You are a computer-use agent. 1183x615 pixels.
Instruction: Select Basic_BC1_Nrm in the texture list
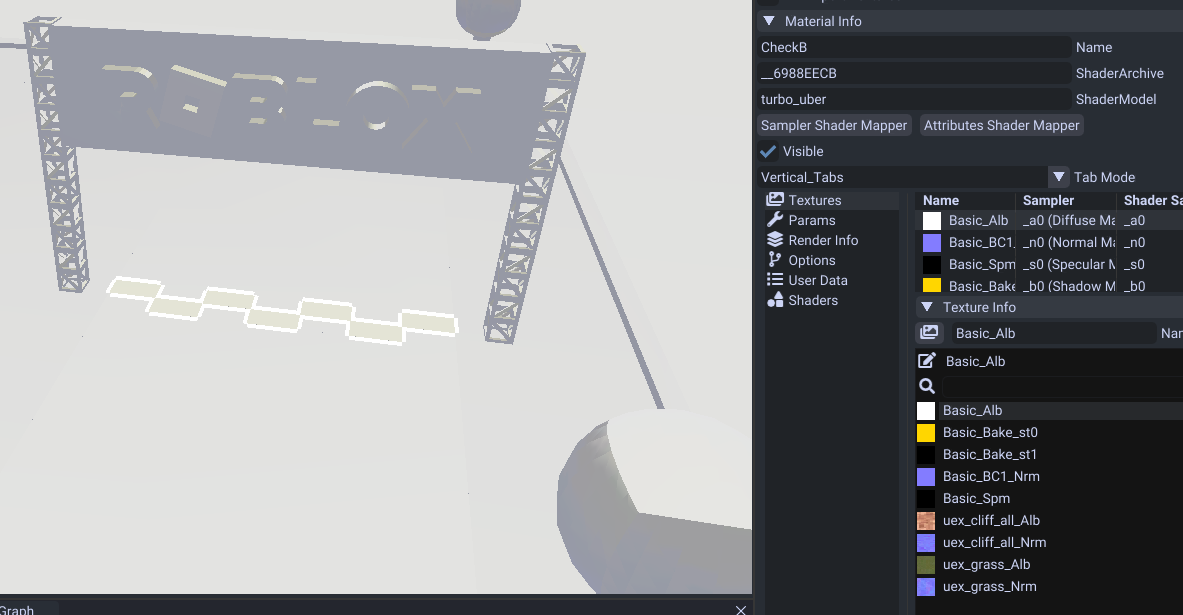pos(1049,476)
